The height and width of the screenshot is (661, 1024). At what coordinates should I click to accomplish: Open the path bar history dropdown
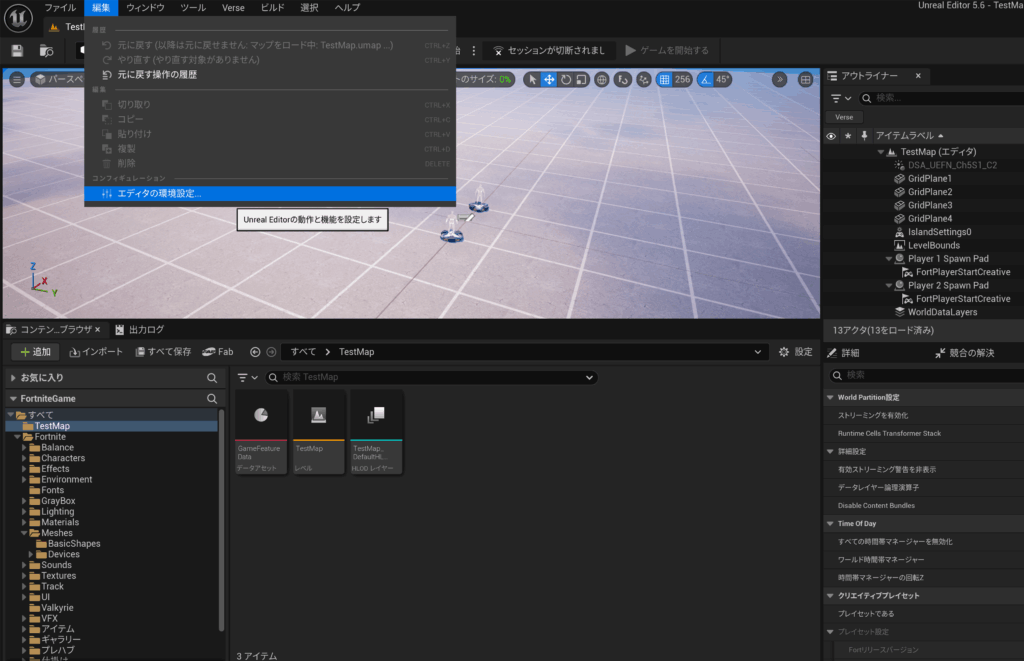758,352
